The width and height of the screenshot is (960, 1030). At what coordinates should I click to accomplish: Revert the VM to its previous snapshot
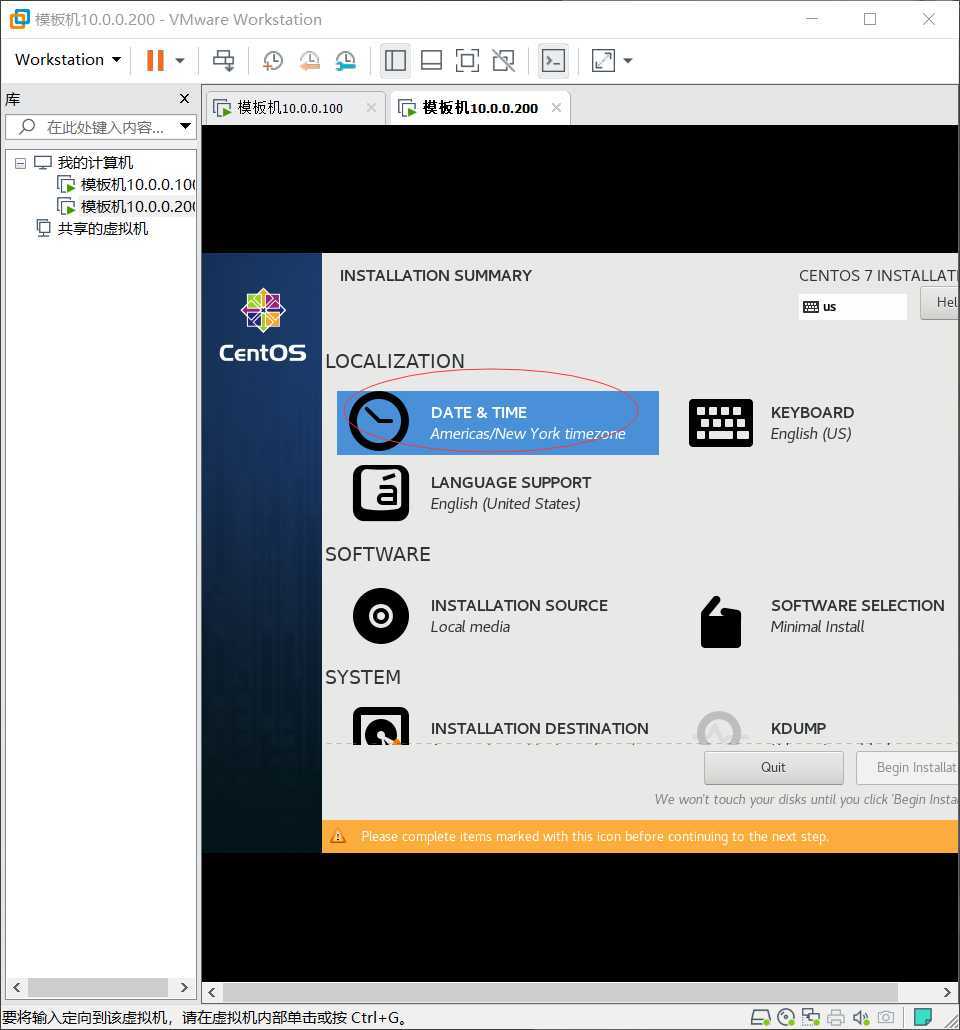point(309,60)
